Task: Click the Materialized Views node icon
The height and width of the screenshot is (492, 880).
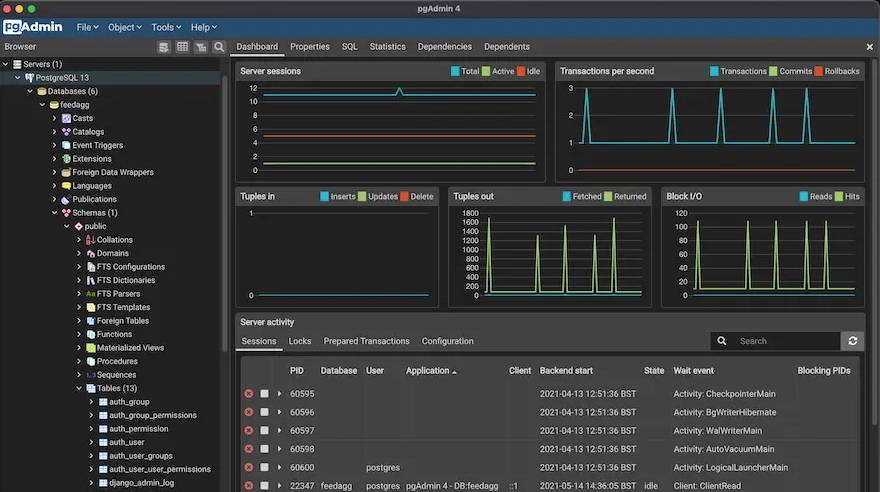Action: (x=90, y=348)
